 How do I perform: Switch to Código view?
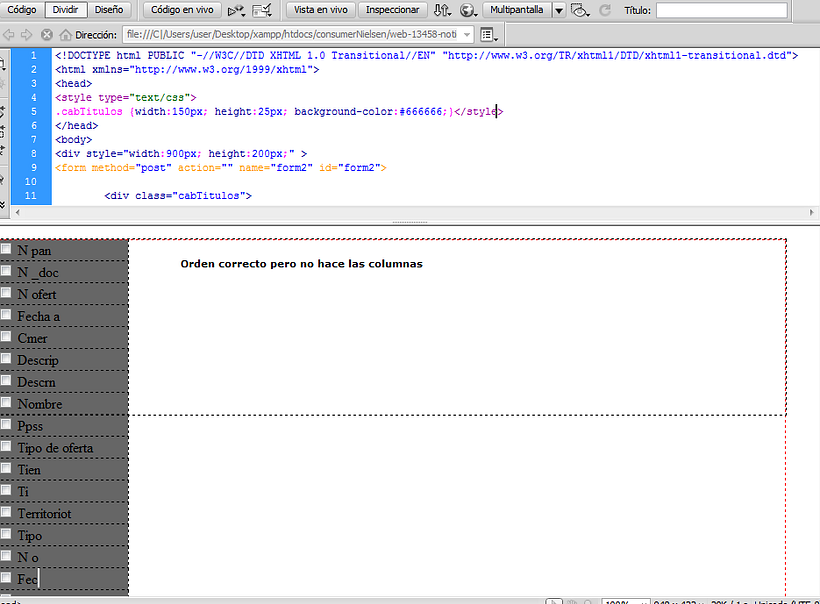coord(22,9)
